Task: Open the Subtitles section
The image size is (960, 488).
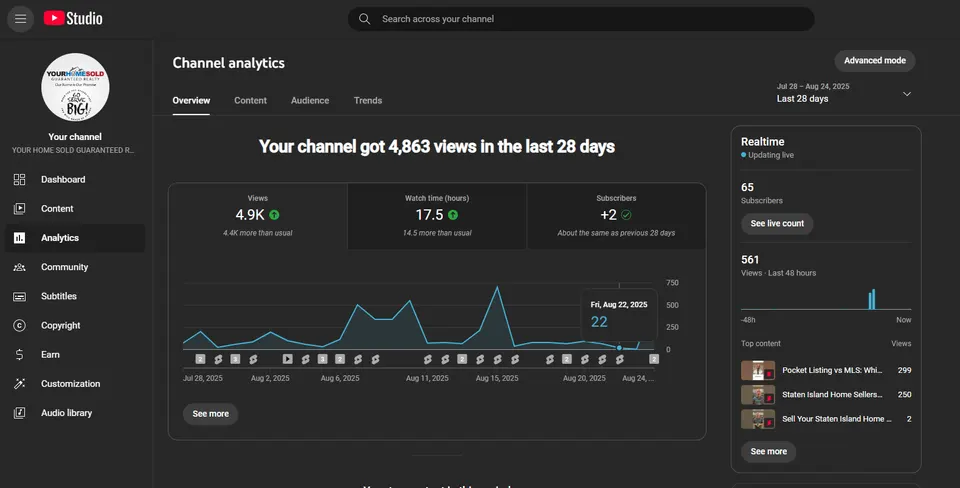Action: click(75, 296)
